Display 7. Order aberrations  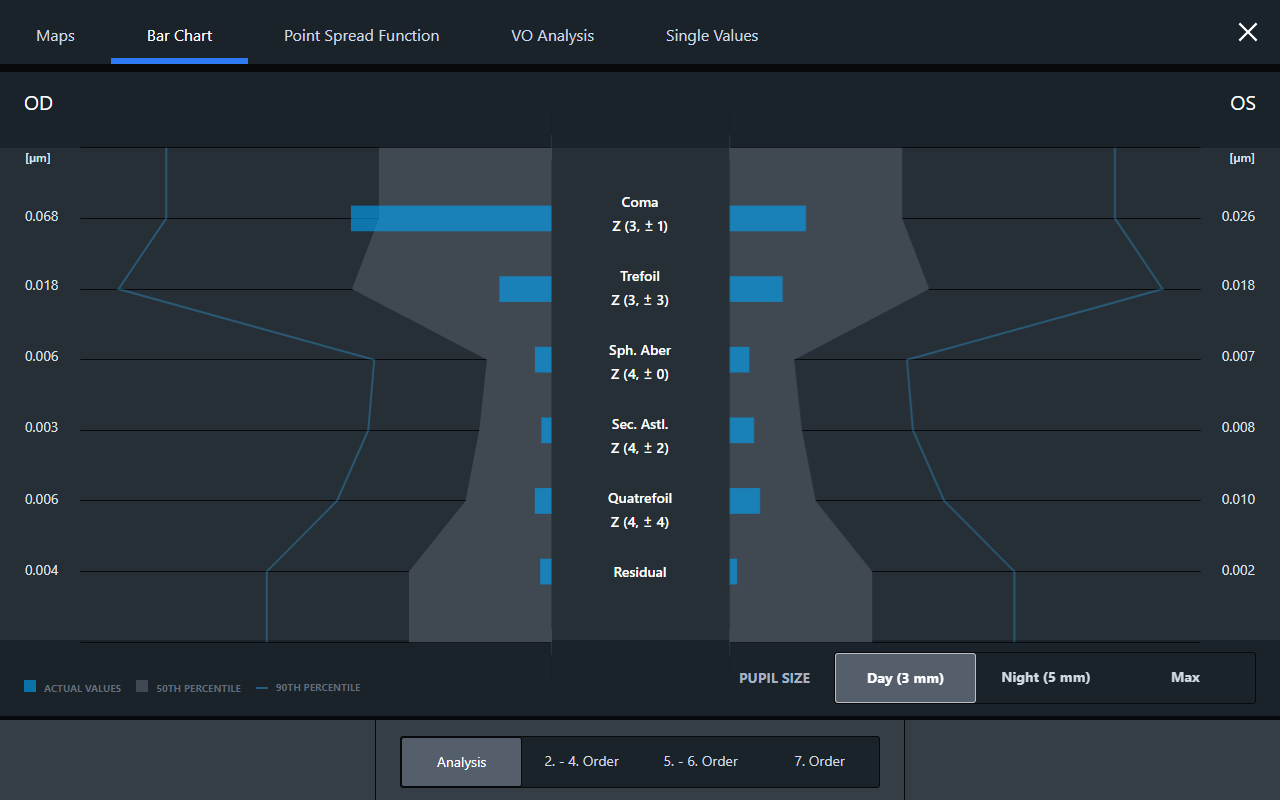[x=819, y=762]
